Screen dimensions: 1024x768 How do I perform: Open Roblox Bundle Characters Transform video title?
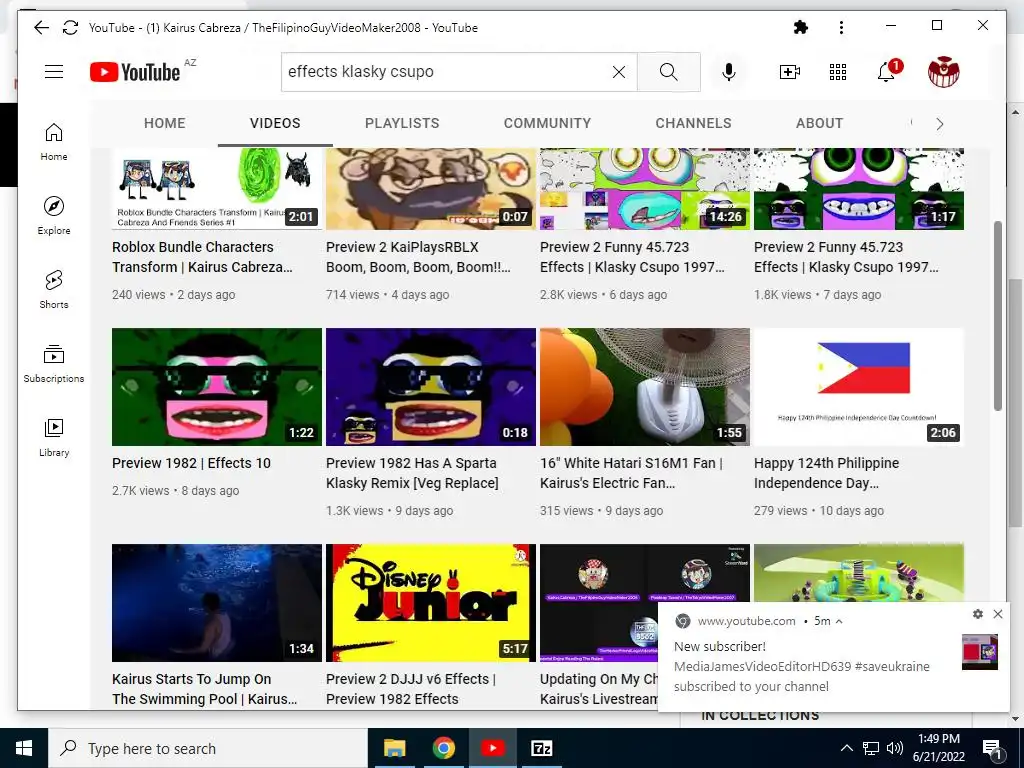tap(202, 257)
